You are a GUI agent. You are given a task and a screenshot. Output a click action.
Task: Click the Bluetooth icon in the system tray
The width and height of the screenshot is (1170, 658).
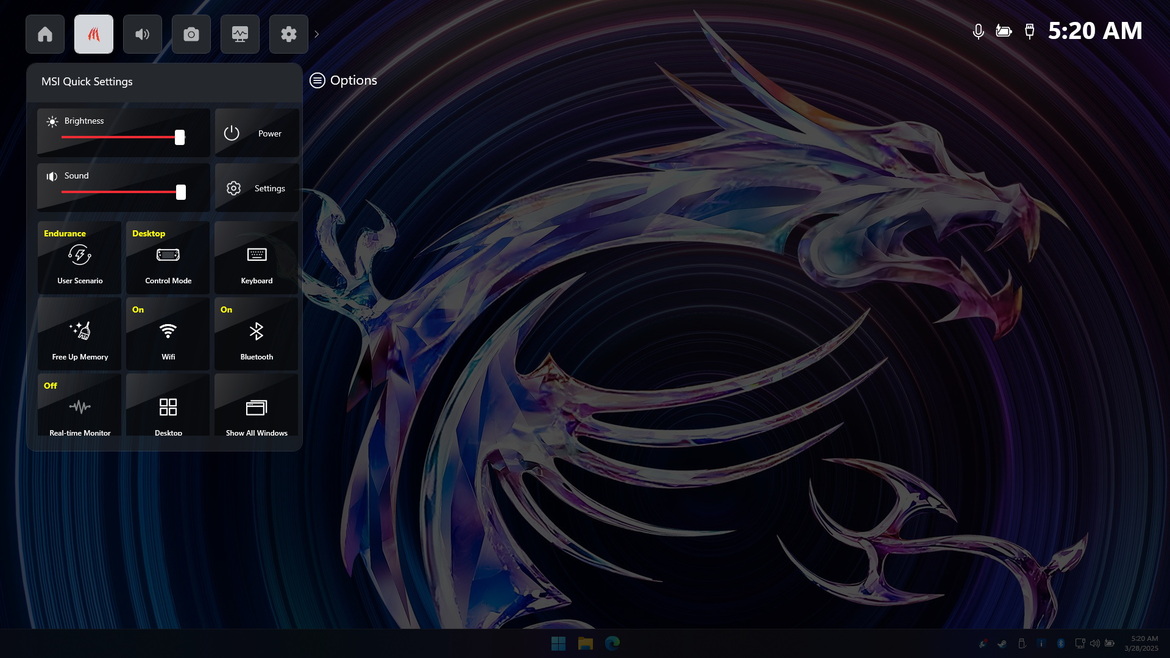click(x=1060, y=643)
